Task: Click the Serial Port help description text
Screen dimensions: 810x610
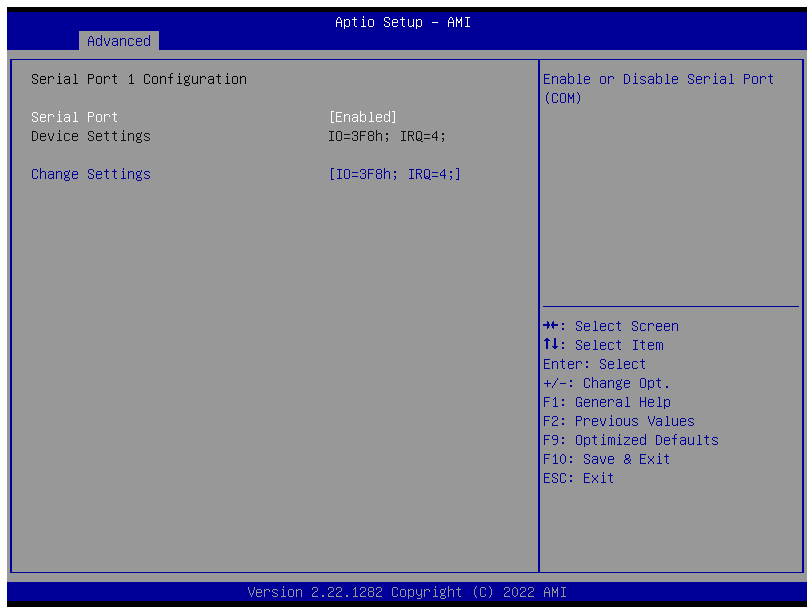Action: (658, 88)
